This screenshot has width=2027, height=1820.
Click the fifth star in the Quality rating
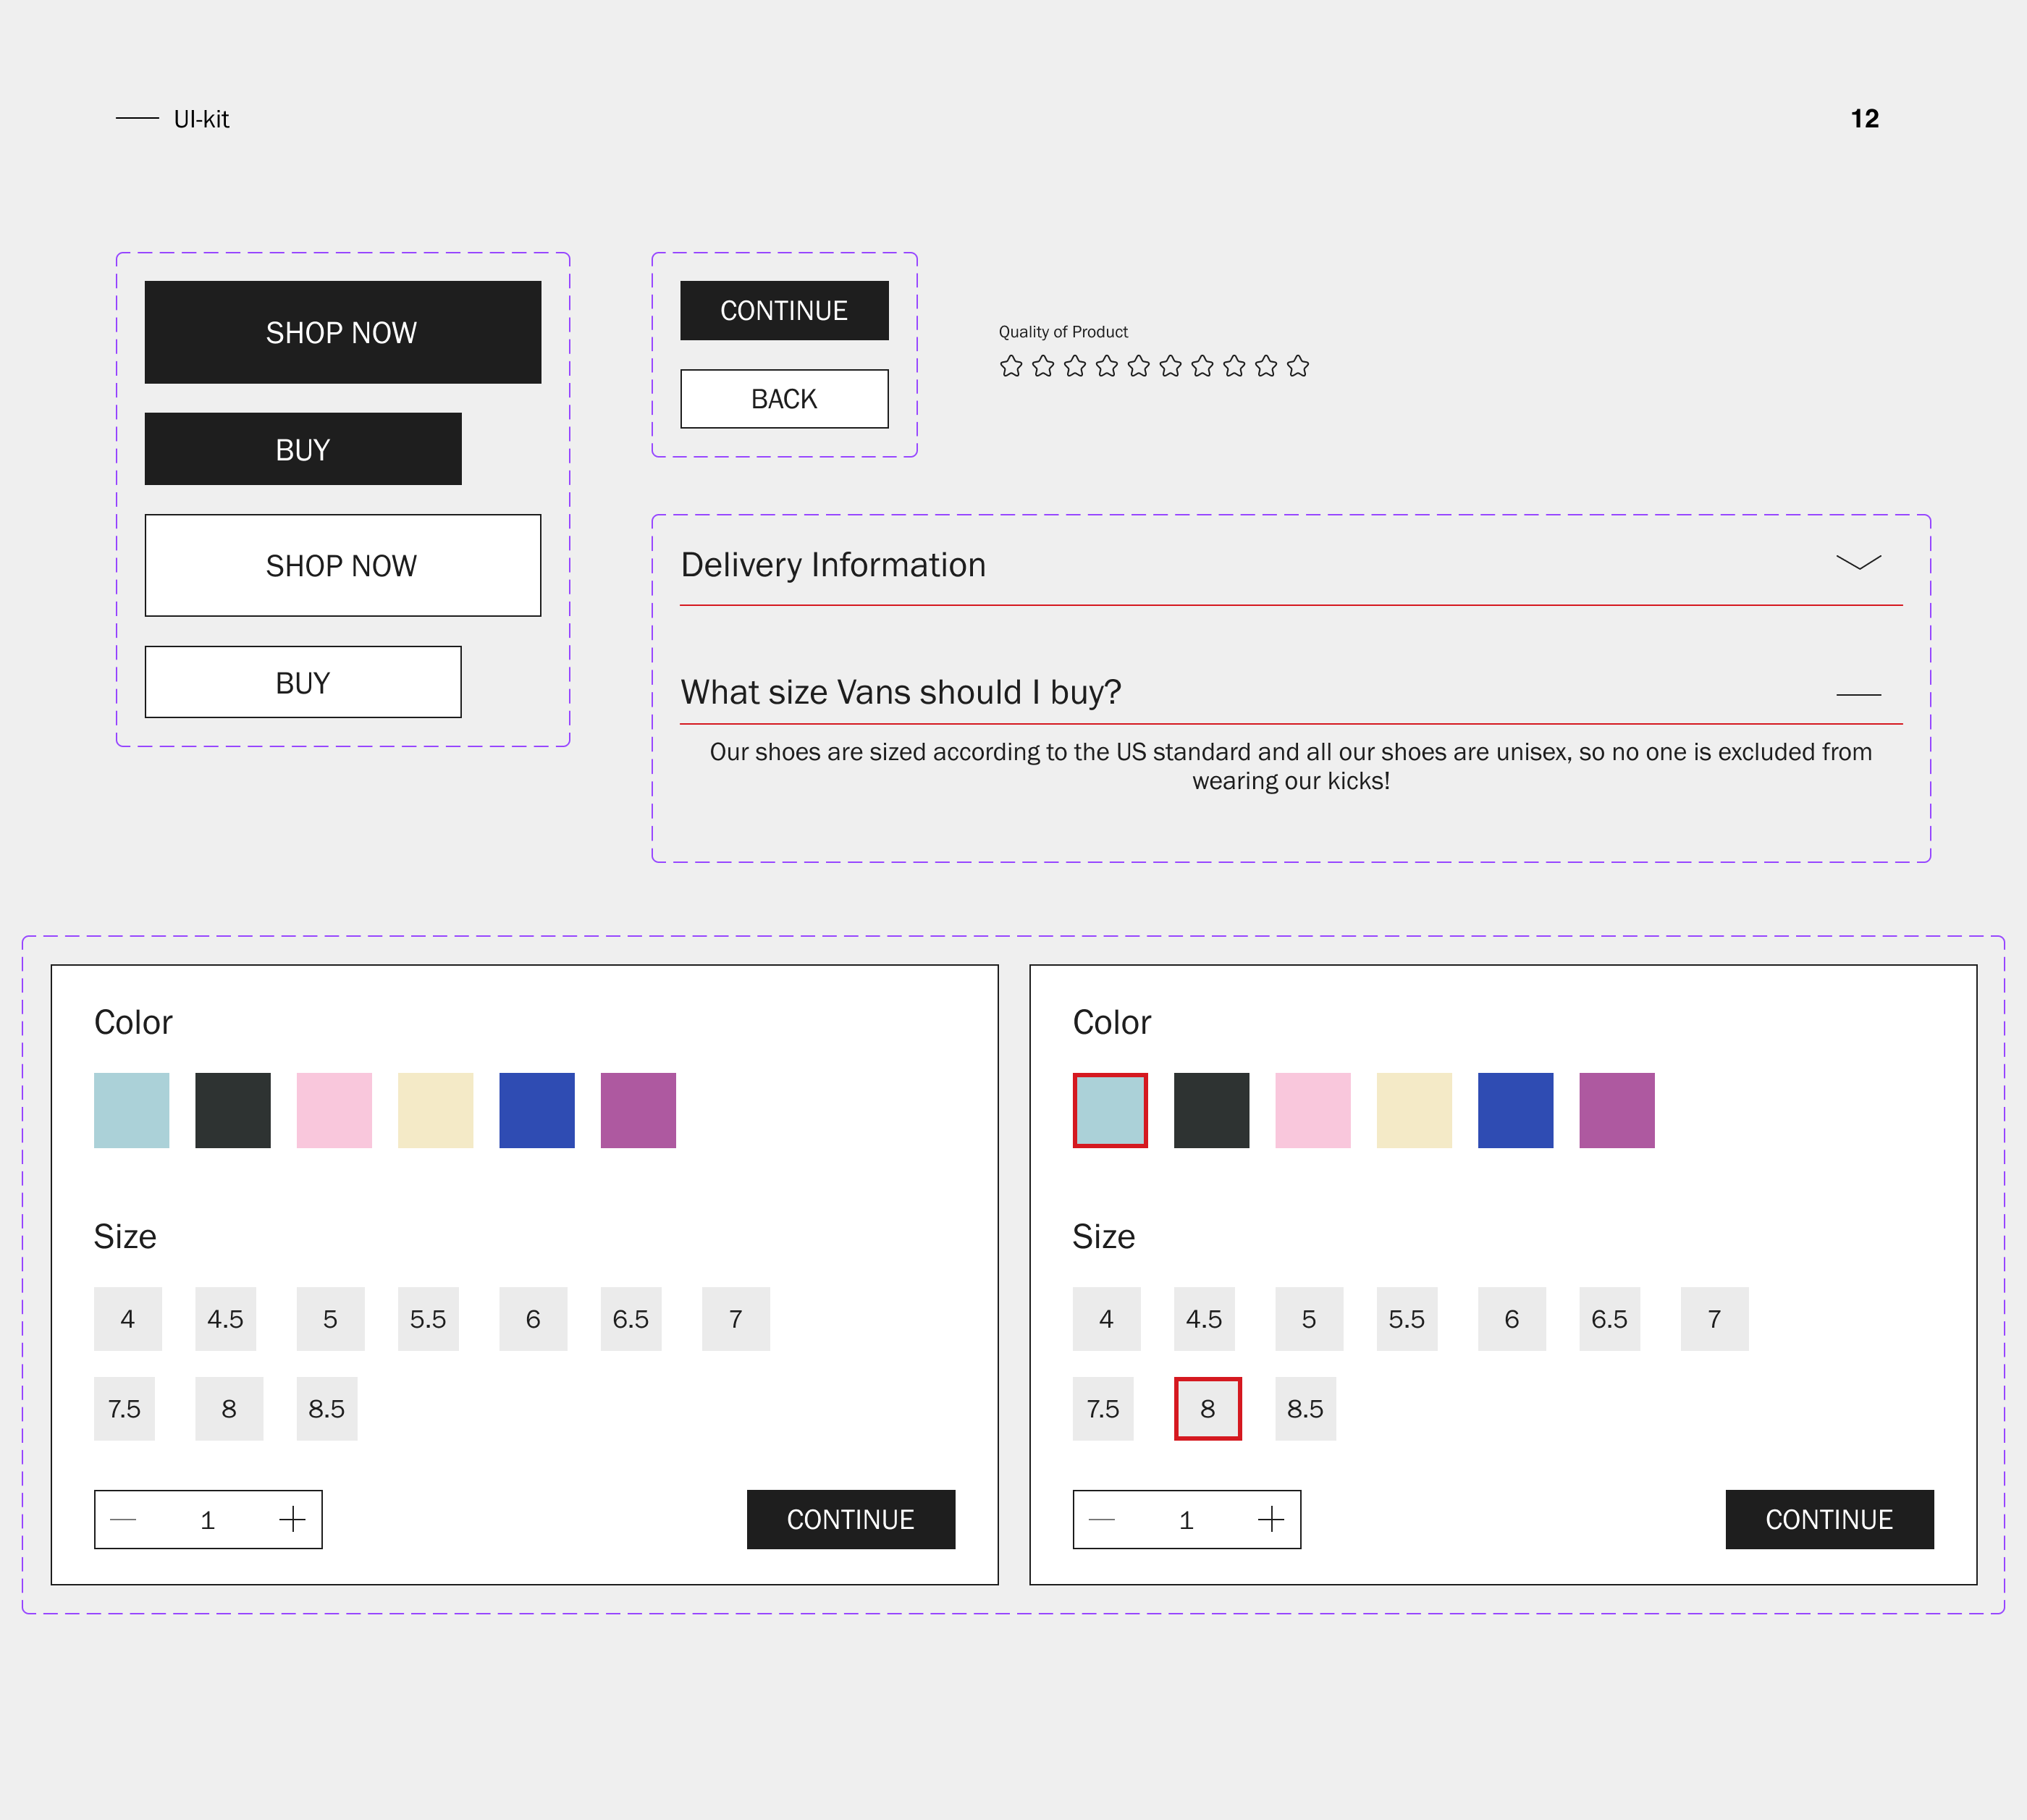tap(1139, 366)
